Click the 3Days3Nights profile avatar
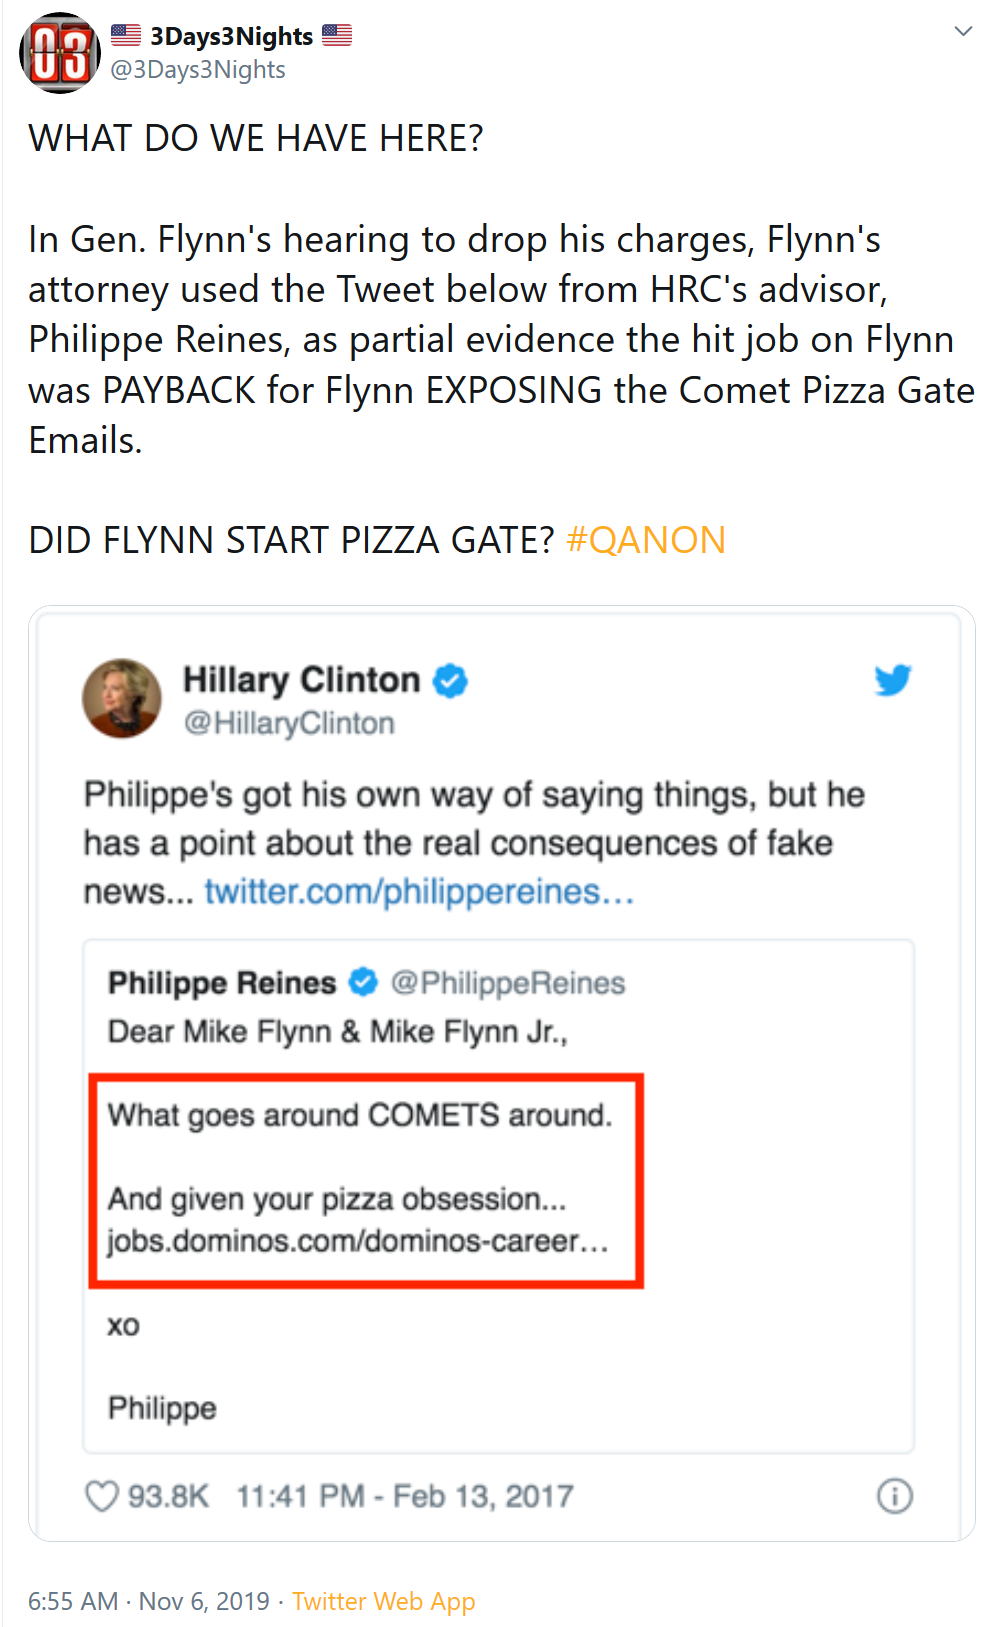The height and width of the screenshot is (1627, 981). (60, 53)
